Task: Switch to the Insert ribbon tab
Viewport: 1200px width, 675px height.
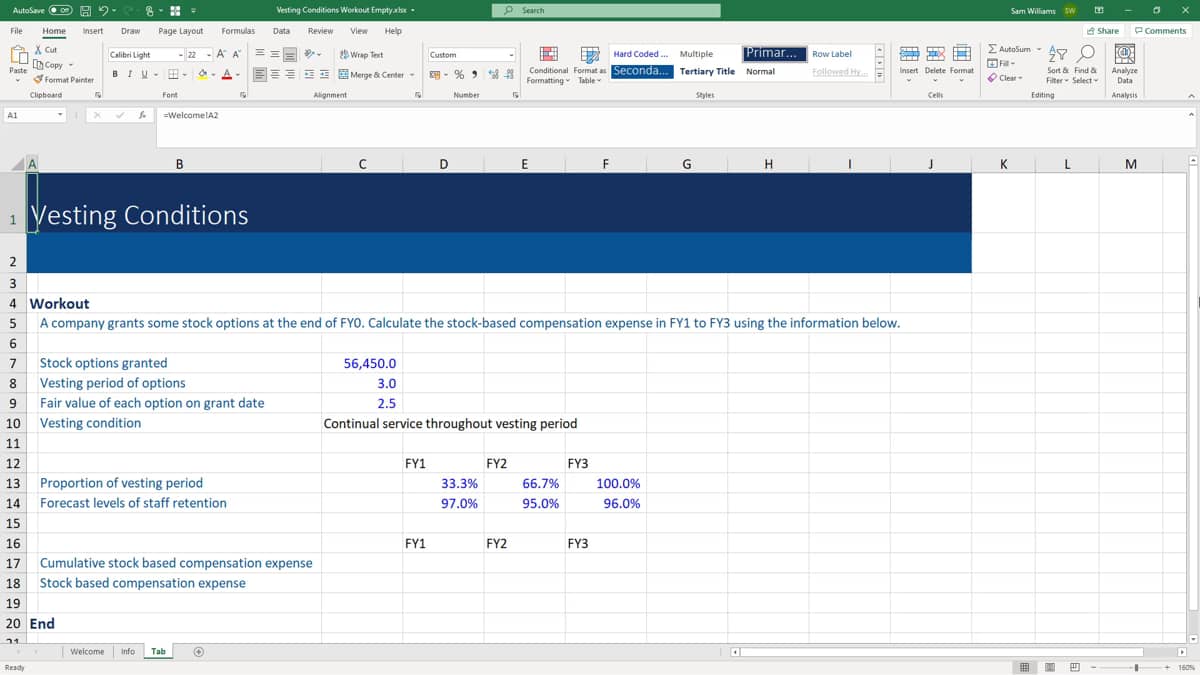Action: point(93,31)
